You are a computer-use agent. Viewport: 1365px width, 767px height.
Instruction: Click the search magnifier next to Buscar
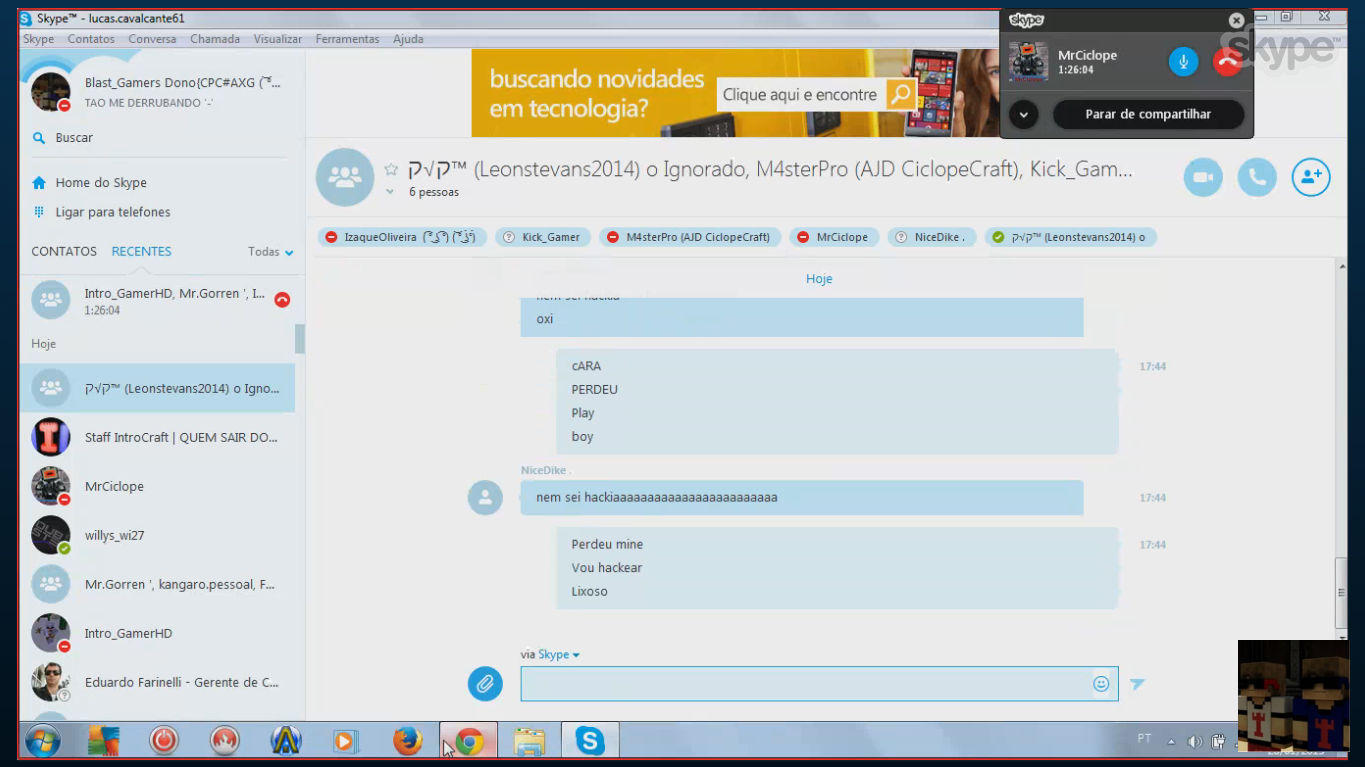click(x=39, y=138)
